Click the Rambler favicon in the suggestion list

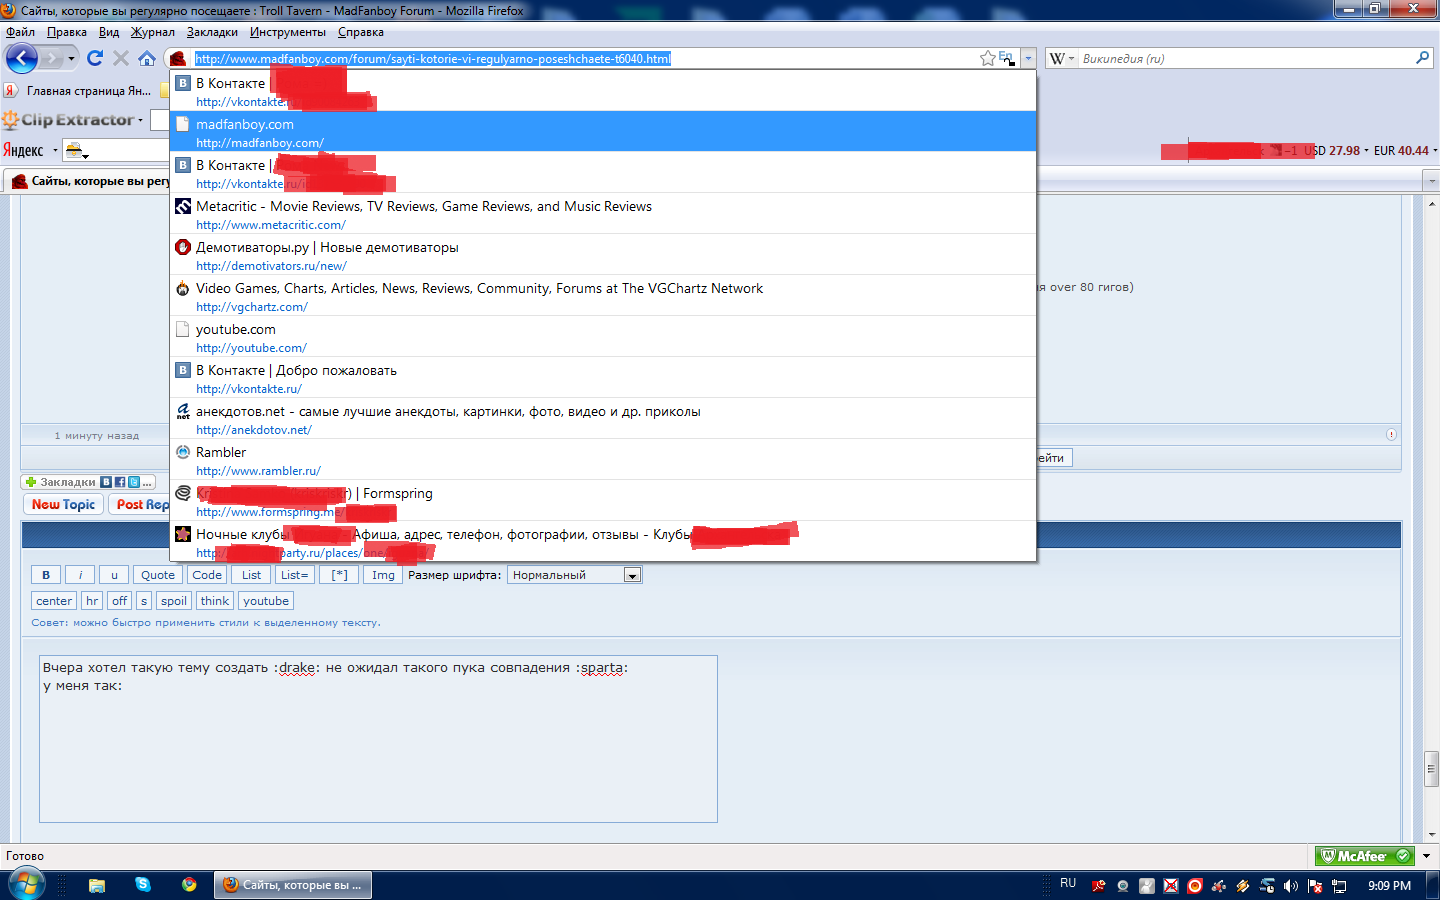pos(183,452)
